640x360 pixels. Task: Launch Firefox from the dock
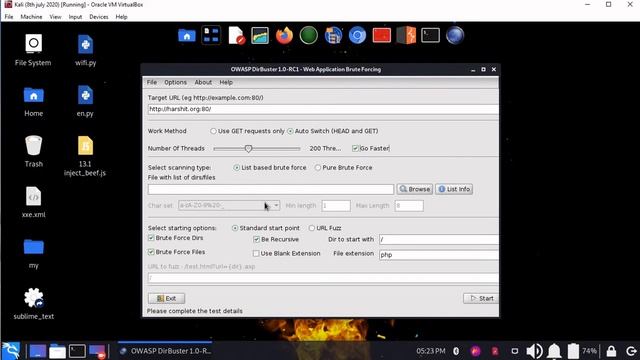(x=284, y=36)
